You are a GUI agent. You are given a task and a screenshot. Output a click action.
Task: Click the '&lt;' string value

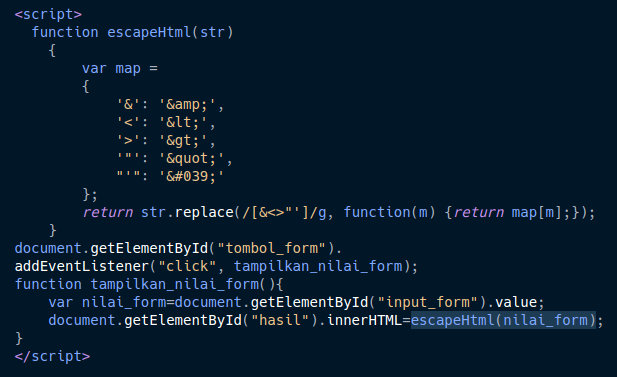[x=183, y=122]
